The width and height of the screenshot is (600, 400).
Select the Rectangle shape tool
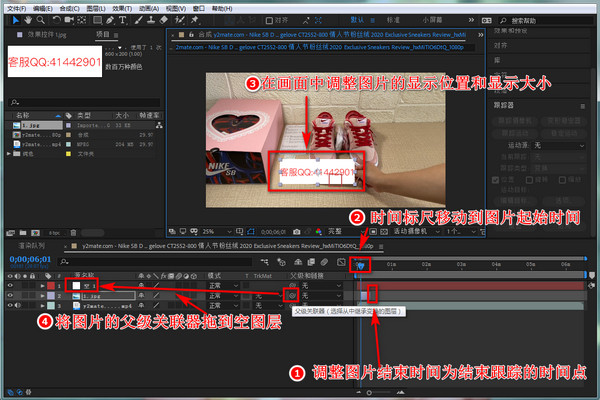tap(98, 20)
